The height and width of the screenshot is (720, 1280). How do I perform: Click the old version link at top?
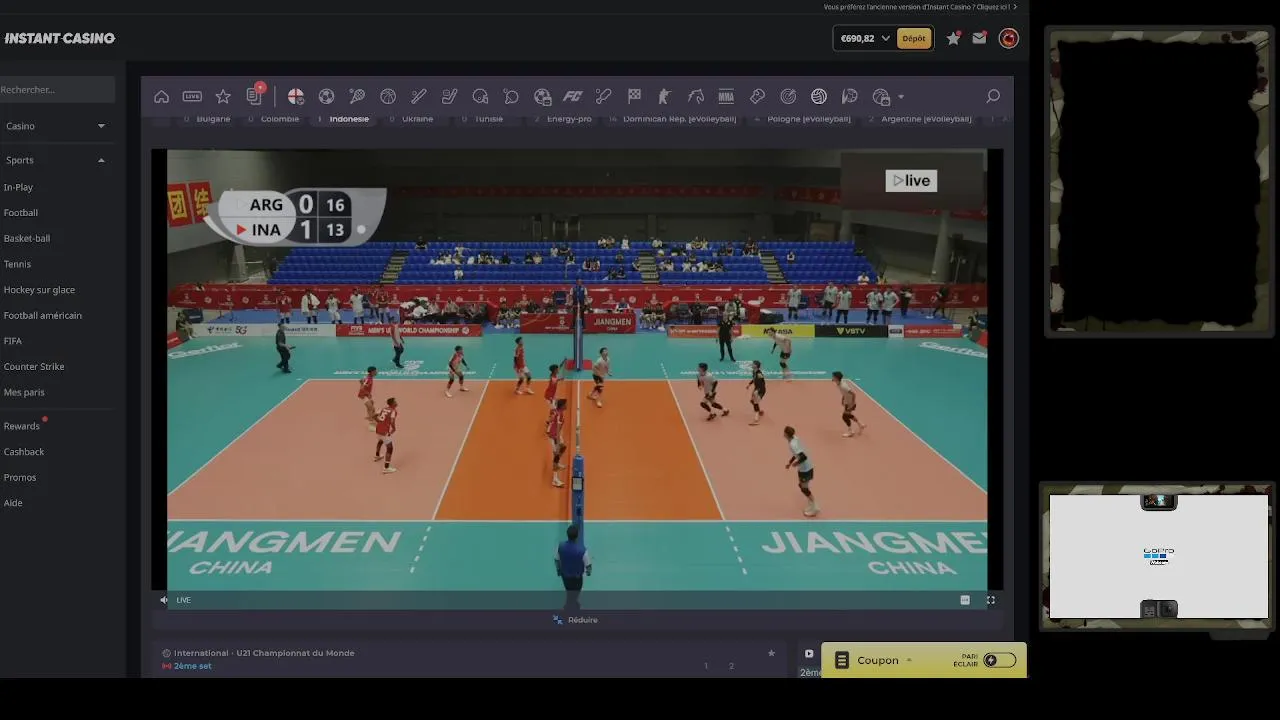pos(920,7)
